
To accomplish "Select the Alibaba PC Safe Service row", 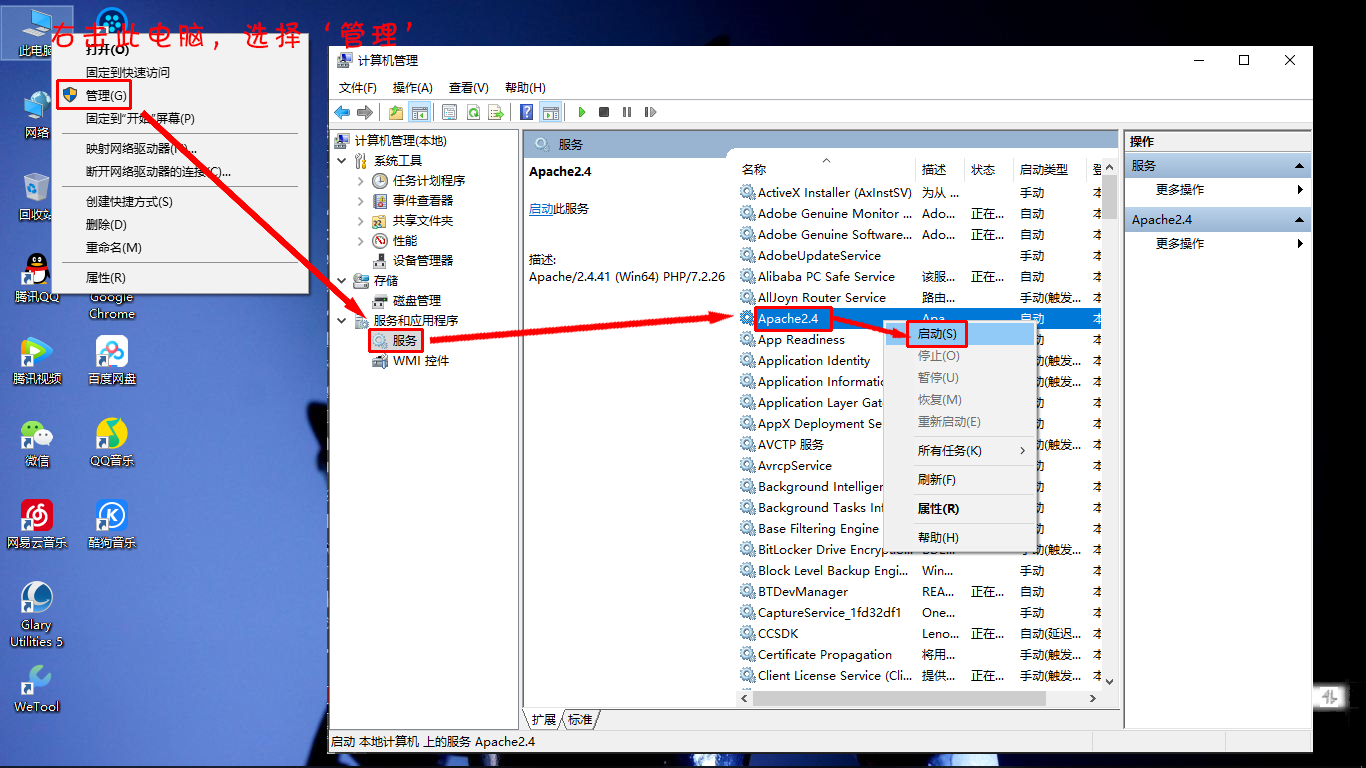I will coord(920,277).
